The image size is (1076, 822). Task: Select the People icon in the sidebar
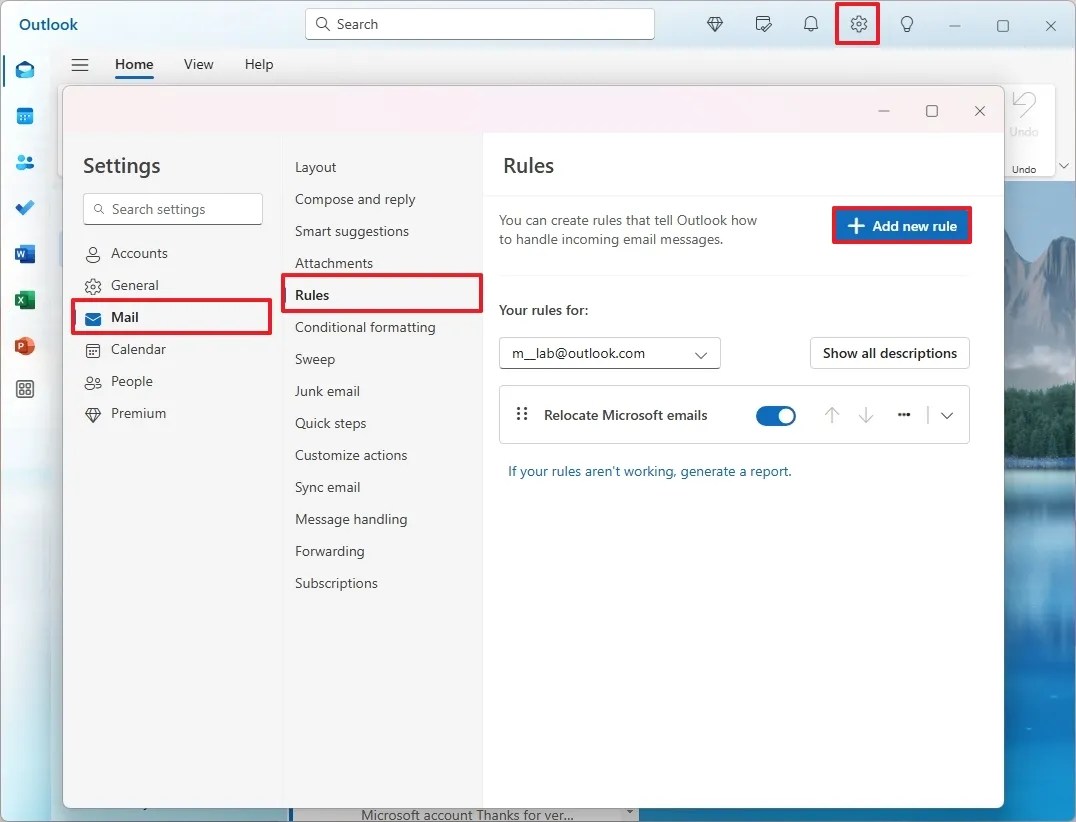pos(24,162)
